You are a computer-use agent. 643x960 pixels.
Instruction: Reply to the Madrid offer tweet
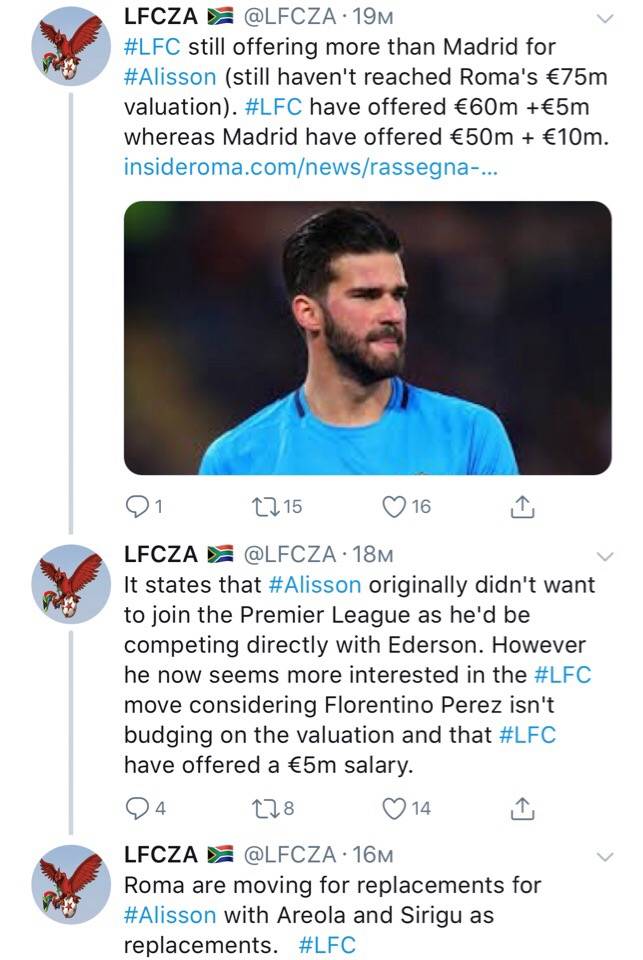[136, 508]
